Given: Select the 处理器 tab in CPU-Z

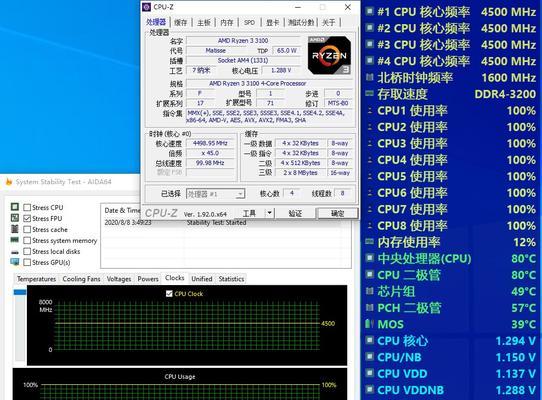Looking at the screenshot, I should click(x=156, y=22).
